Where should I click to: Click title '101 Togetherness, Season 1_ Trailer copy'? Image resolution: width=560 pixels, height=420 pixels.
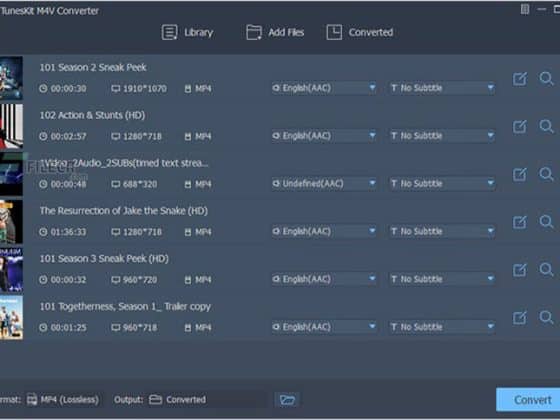tap(125, 307)
